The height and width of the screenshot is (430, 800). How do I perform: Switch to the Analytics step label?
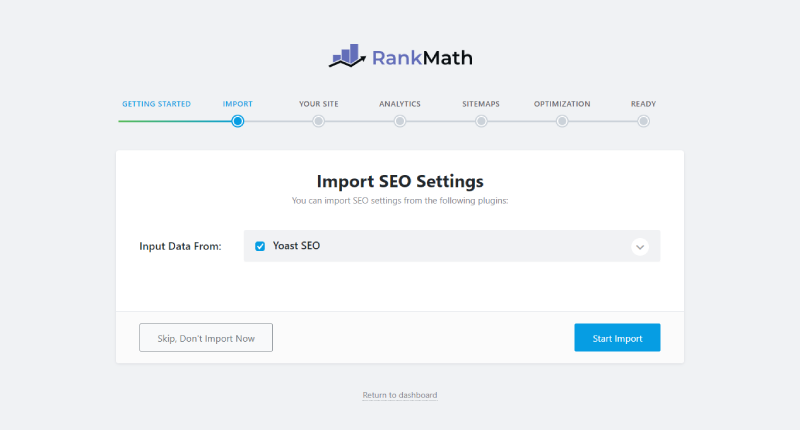pos(400,104)
